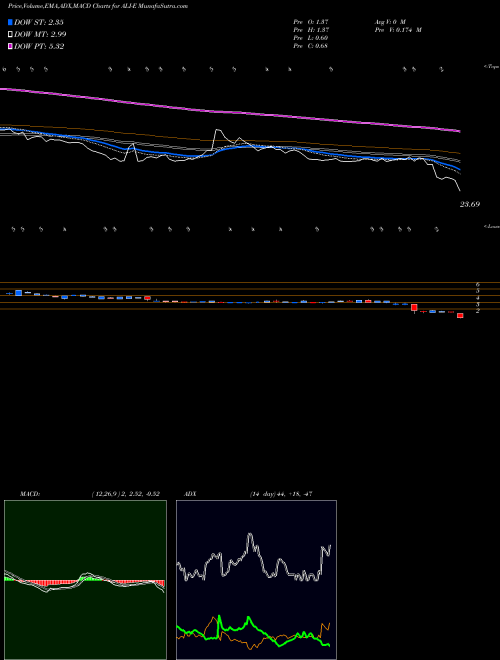Viewport: 500px width, 660px height.
Task: Click the magenta DOW PT legend swatch
Action: point(10,46)
